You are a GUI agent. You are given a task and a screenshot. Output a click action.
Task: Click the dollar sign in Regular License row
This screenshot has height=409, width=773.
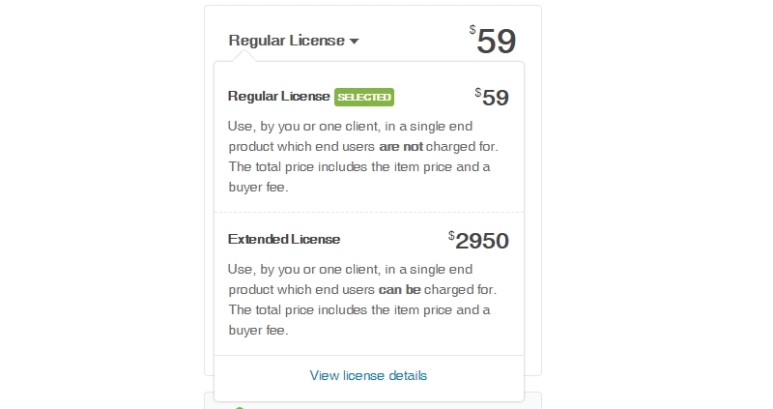pos(478,92)
